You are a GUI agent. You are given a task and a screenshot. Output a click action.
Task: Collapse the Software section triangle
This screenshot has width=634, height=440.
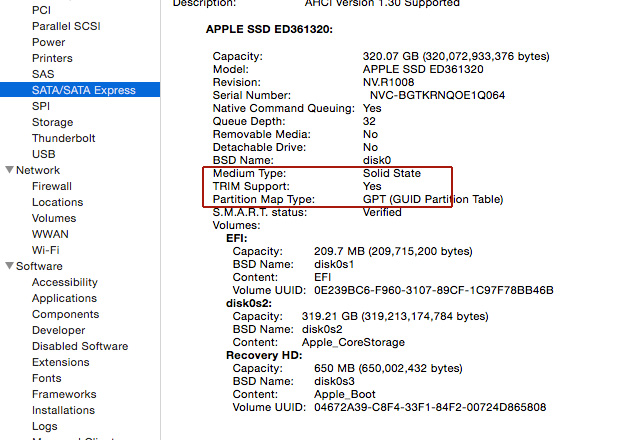10,266
